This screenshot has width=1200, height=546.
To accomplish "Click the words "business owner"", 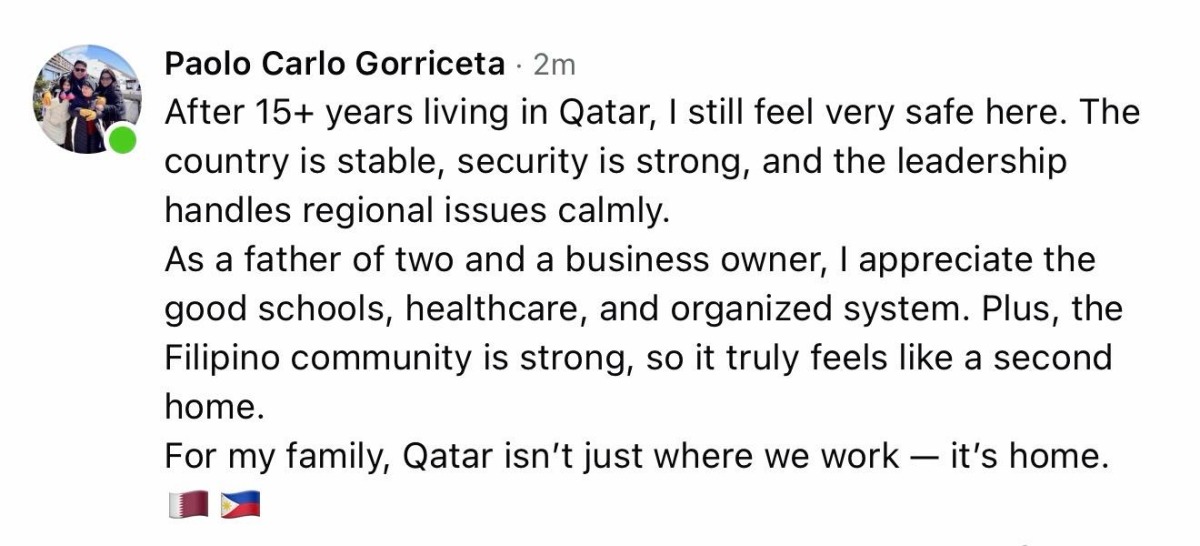I will pos(687,260).
